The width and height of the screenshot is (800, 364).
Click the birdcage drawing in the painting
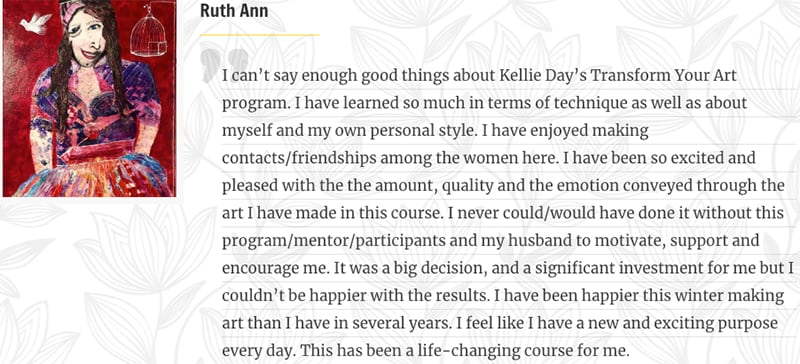(x=147, y=32)
